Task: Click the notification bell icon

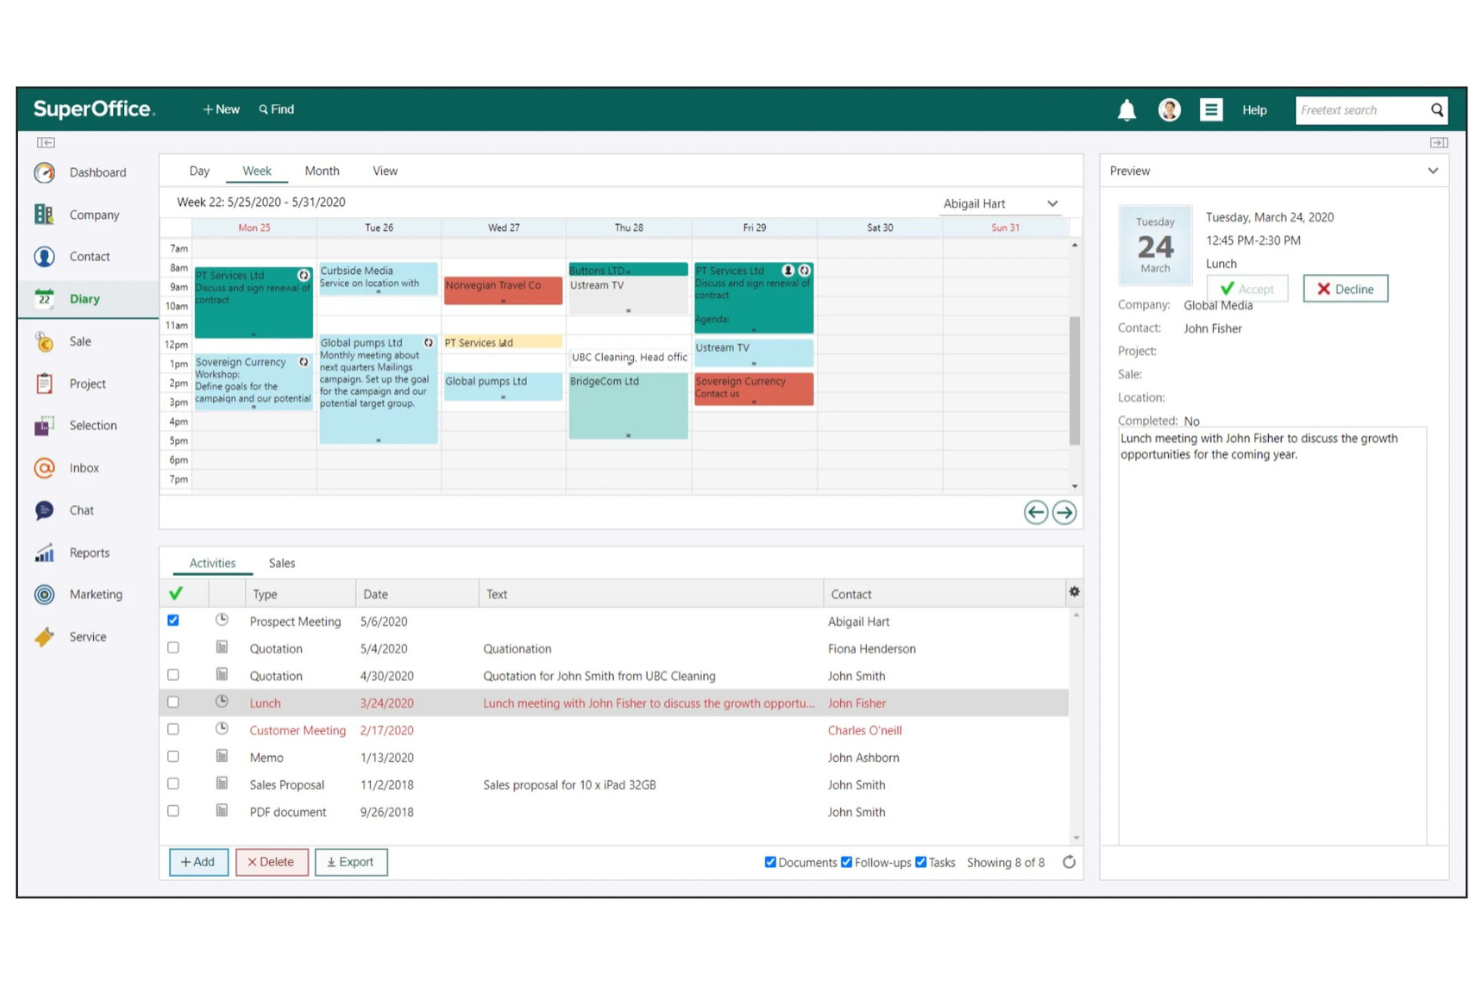Action: (1126, 109)
